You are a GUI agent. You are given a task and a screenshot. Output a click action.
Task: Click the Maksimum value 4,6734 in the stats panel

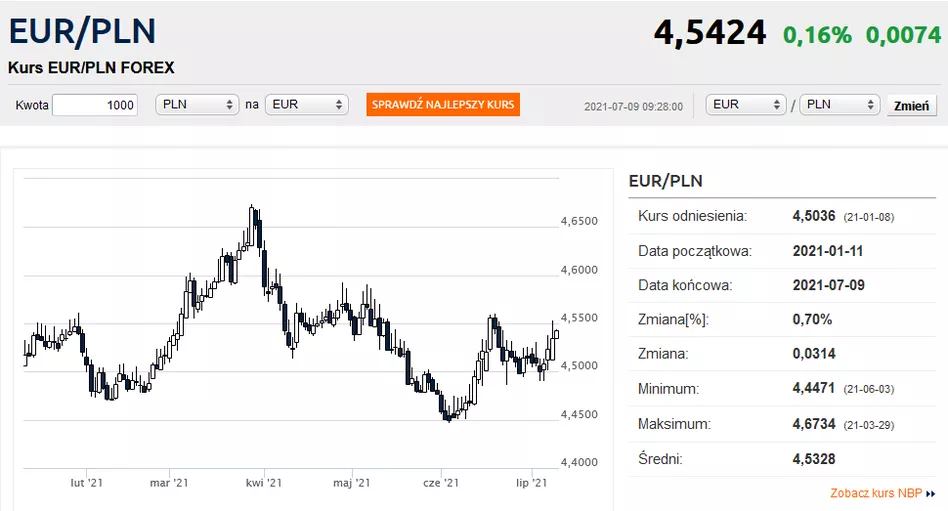[814, 424]
